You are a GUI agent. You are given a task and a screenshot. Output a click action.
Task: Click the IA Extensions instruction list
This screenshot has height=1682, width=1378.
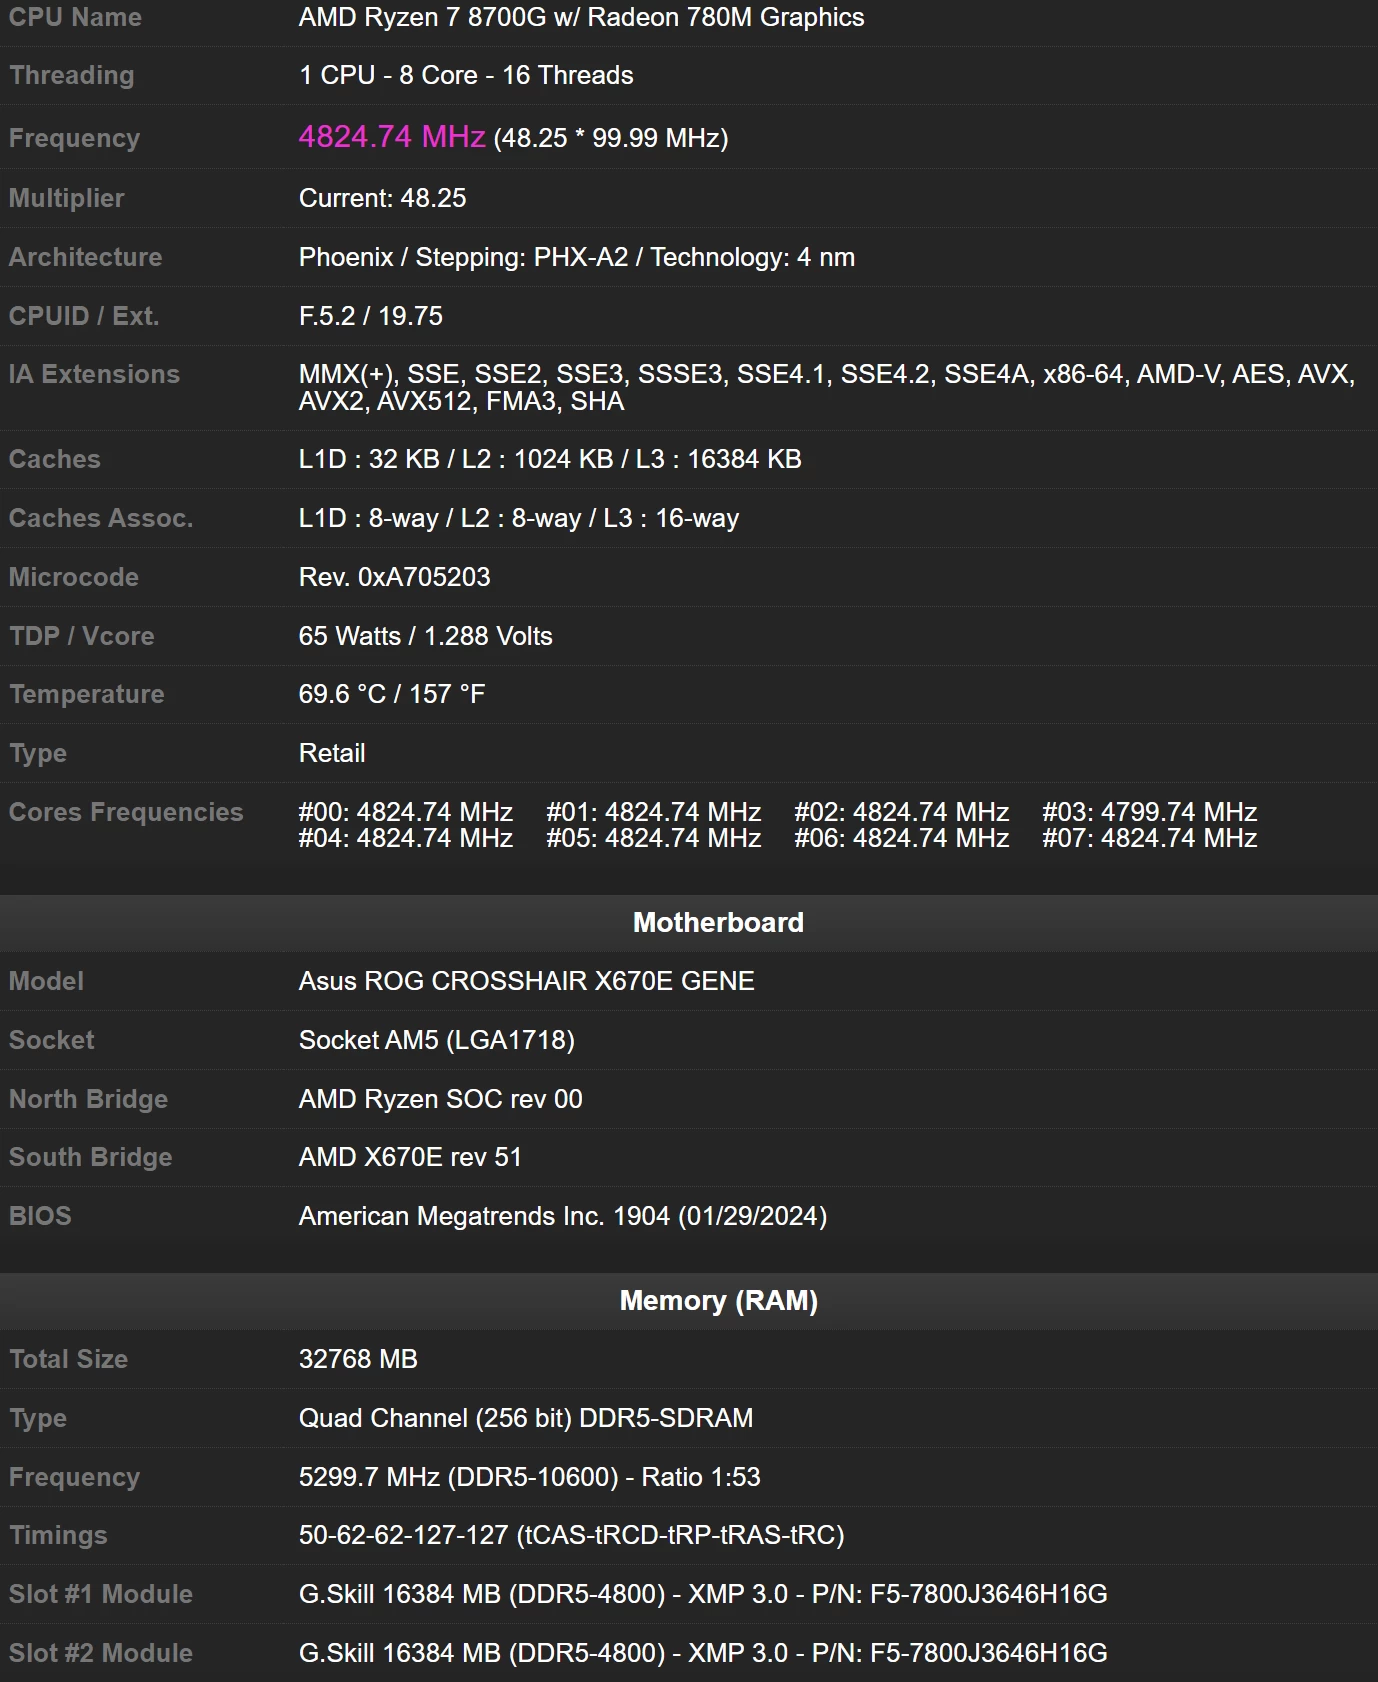click(826, 387)
